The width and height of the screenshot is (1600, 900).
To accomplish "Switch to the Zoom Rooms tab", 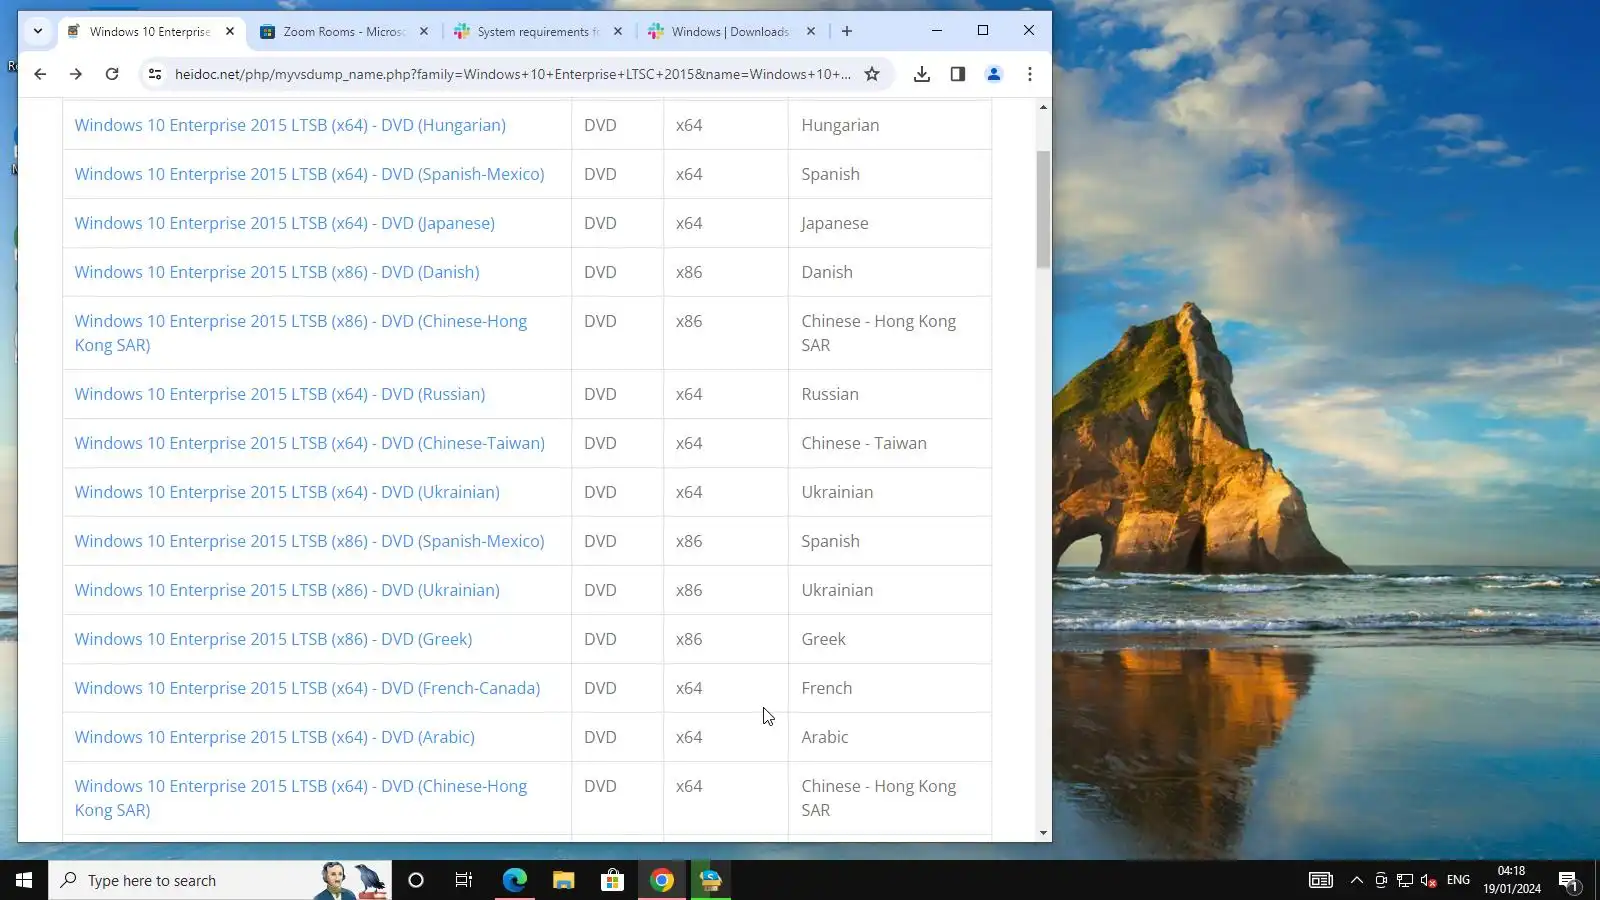I will pos(344,31).
